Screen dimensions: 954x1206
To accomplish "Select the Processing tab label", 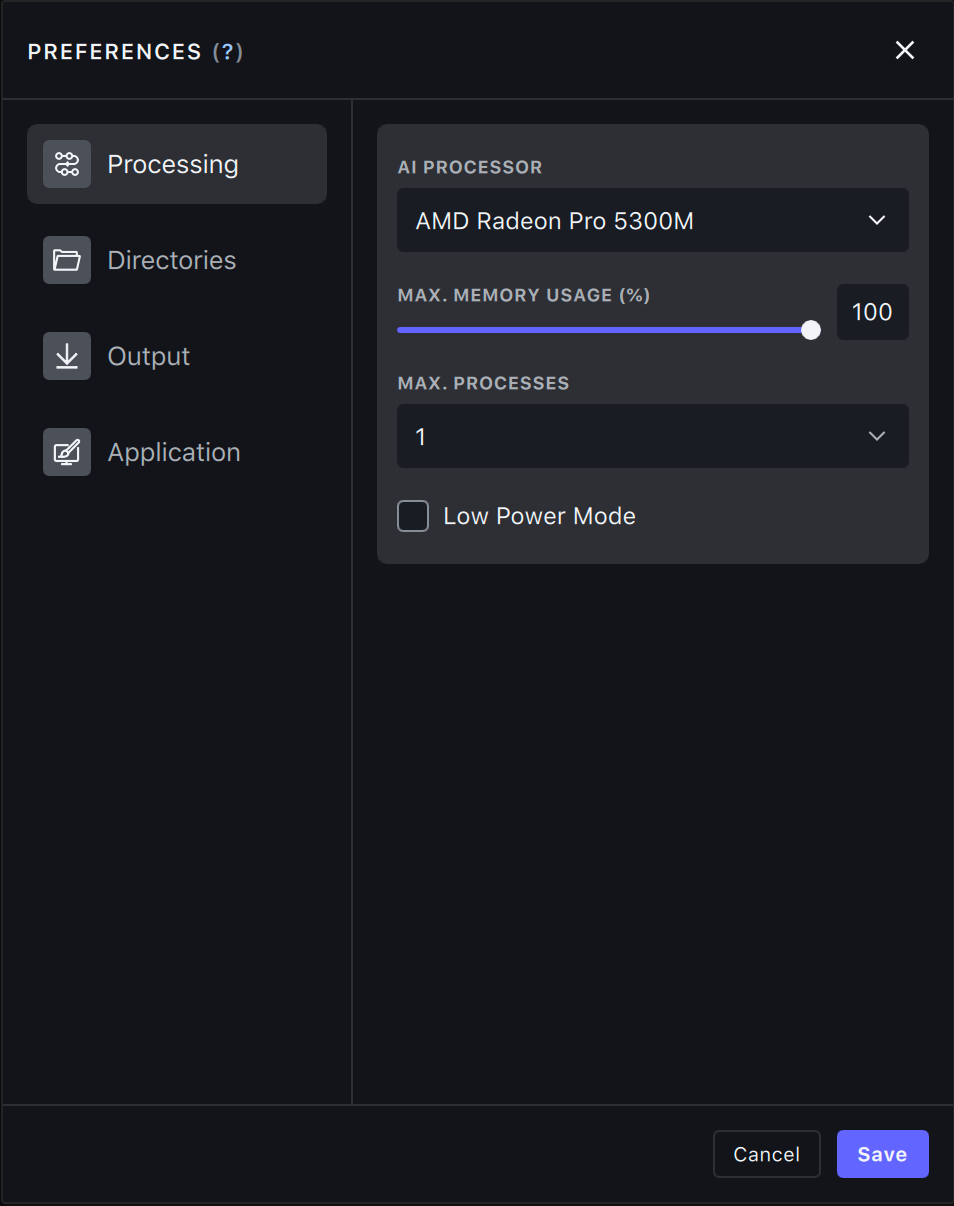I will (x=173, y=164).
